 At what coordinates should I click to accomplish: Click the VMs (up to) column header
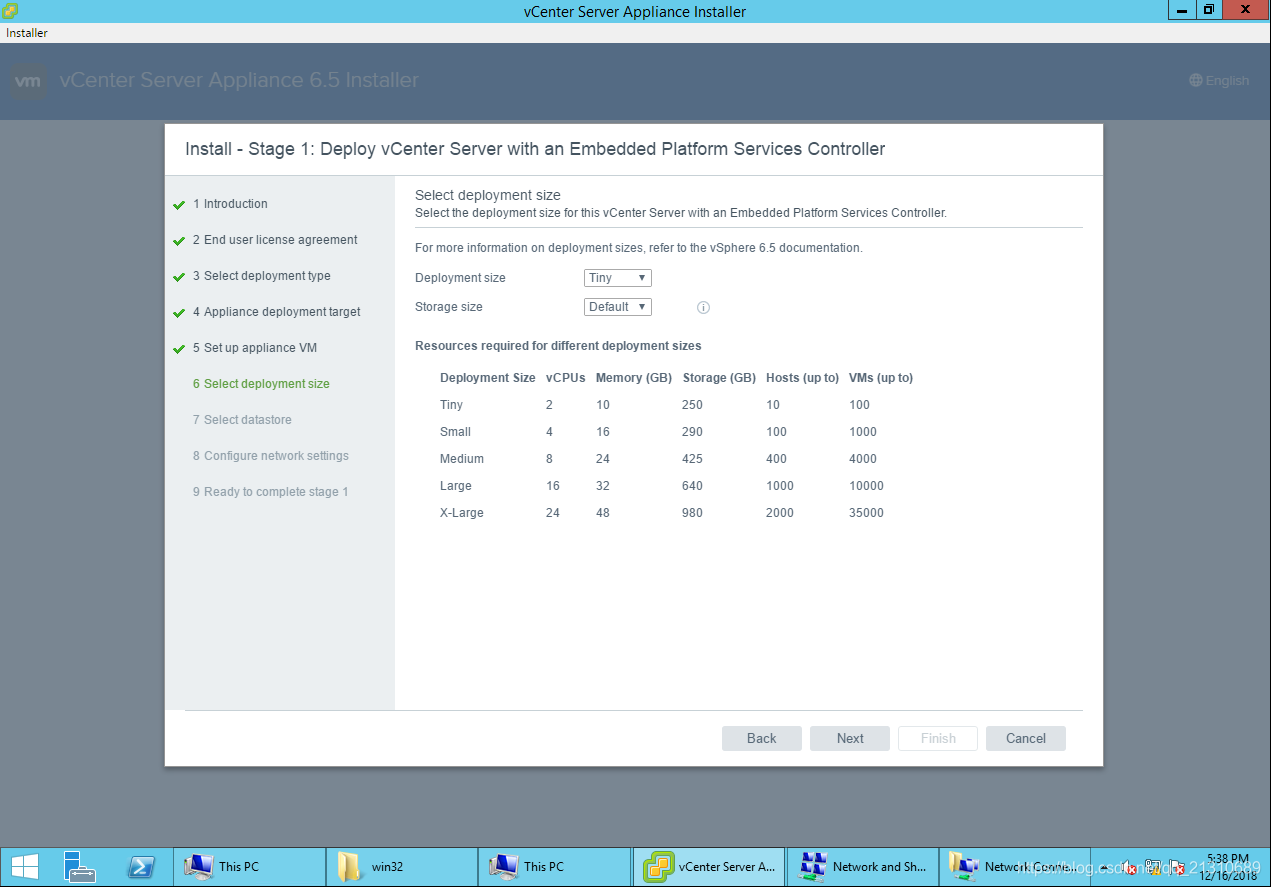coord(881,378)
